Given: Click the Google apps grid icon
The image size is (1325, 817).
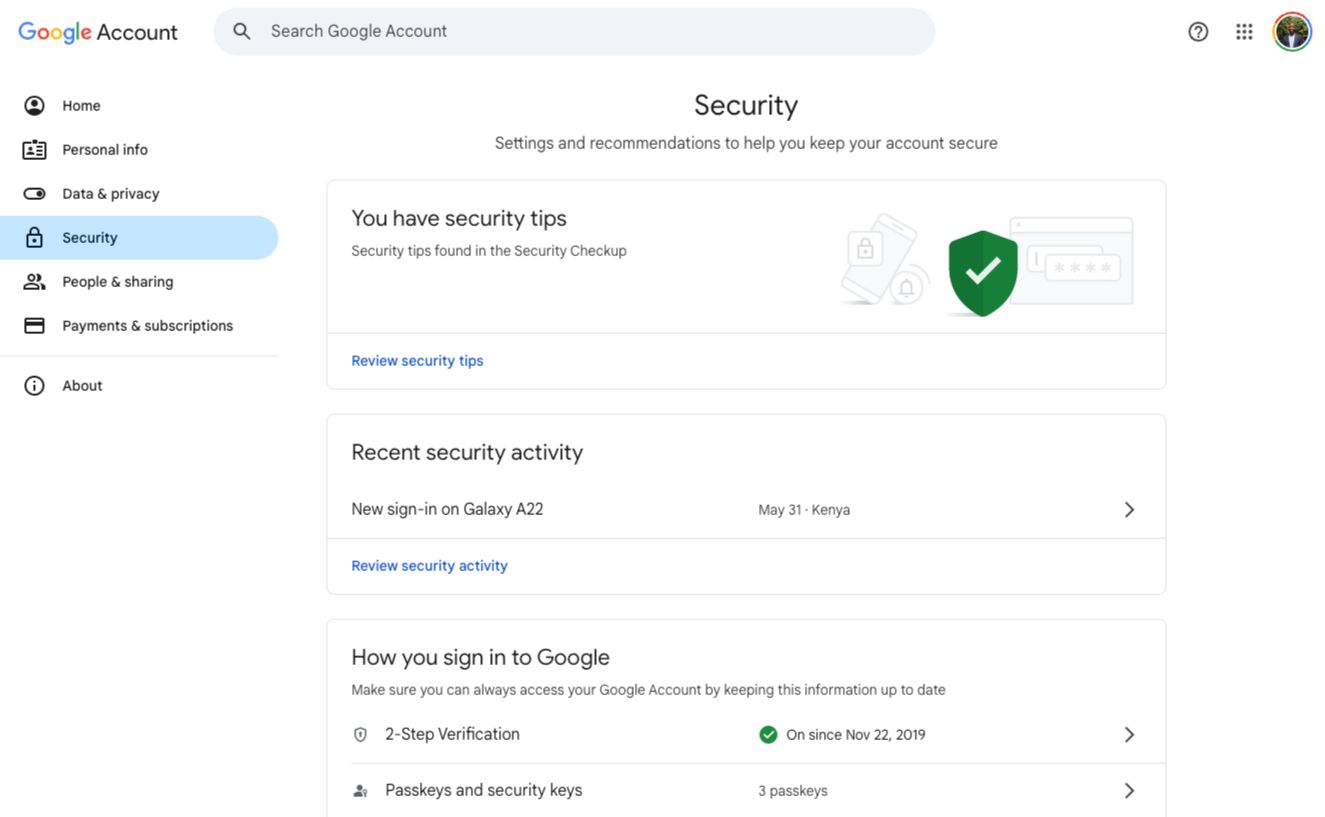Looking at the screenshot, I should 1243,31.
